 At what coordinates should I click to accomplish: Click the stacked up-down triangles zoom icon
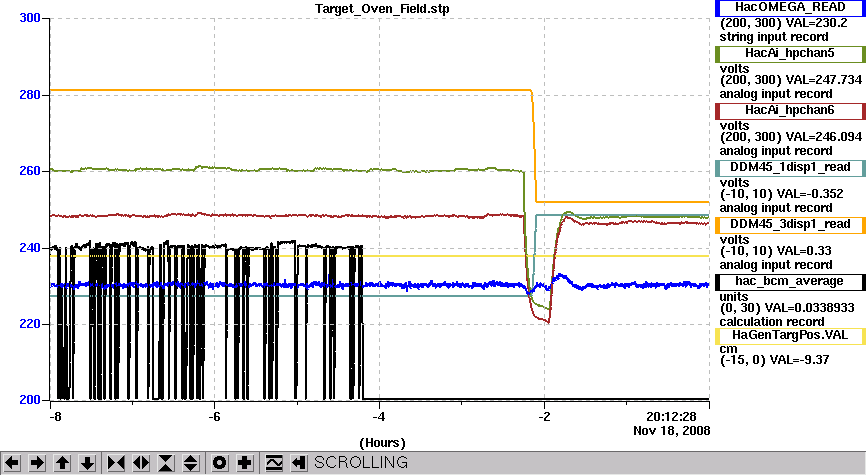[x=191, y=463]
